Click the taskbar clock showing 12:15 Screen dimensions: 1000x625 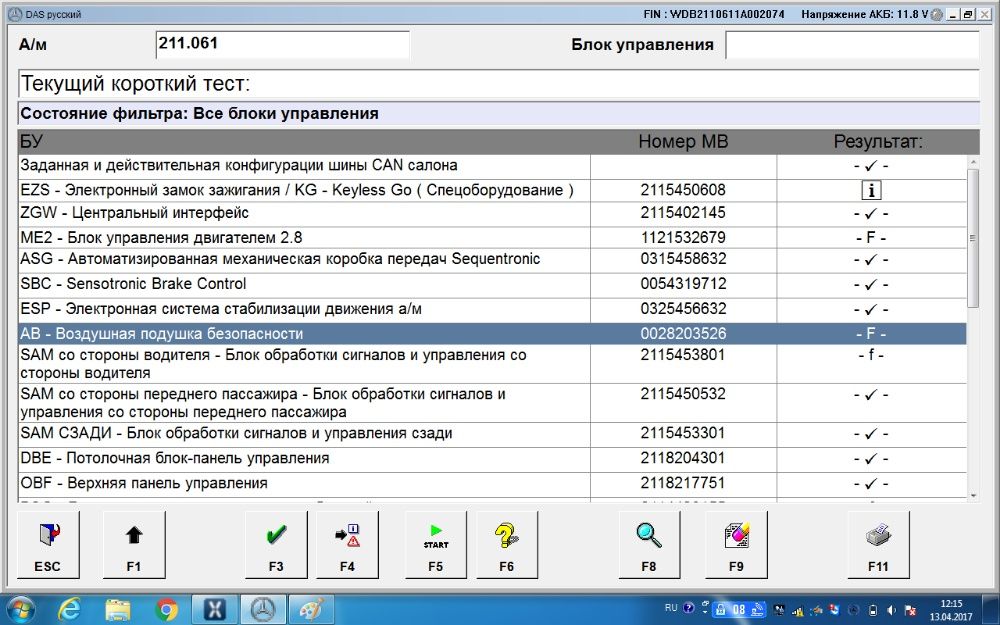point(951,610)
